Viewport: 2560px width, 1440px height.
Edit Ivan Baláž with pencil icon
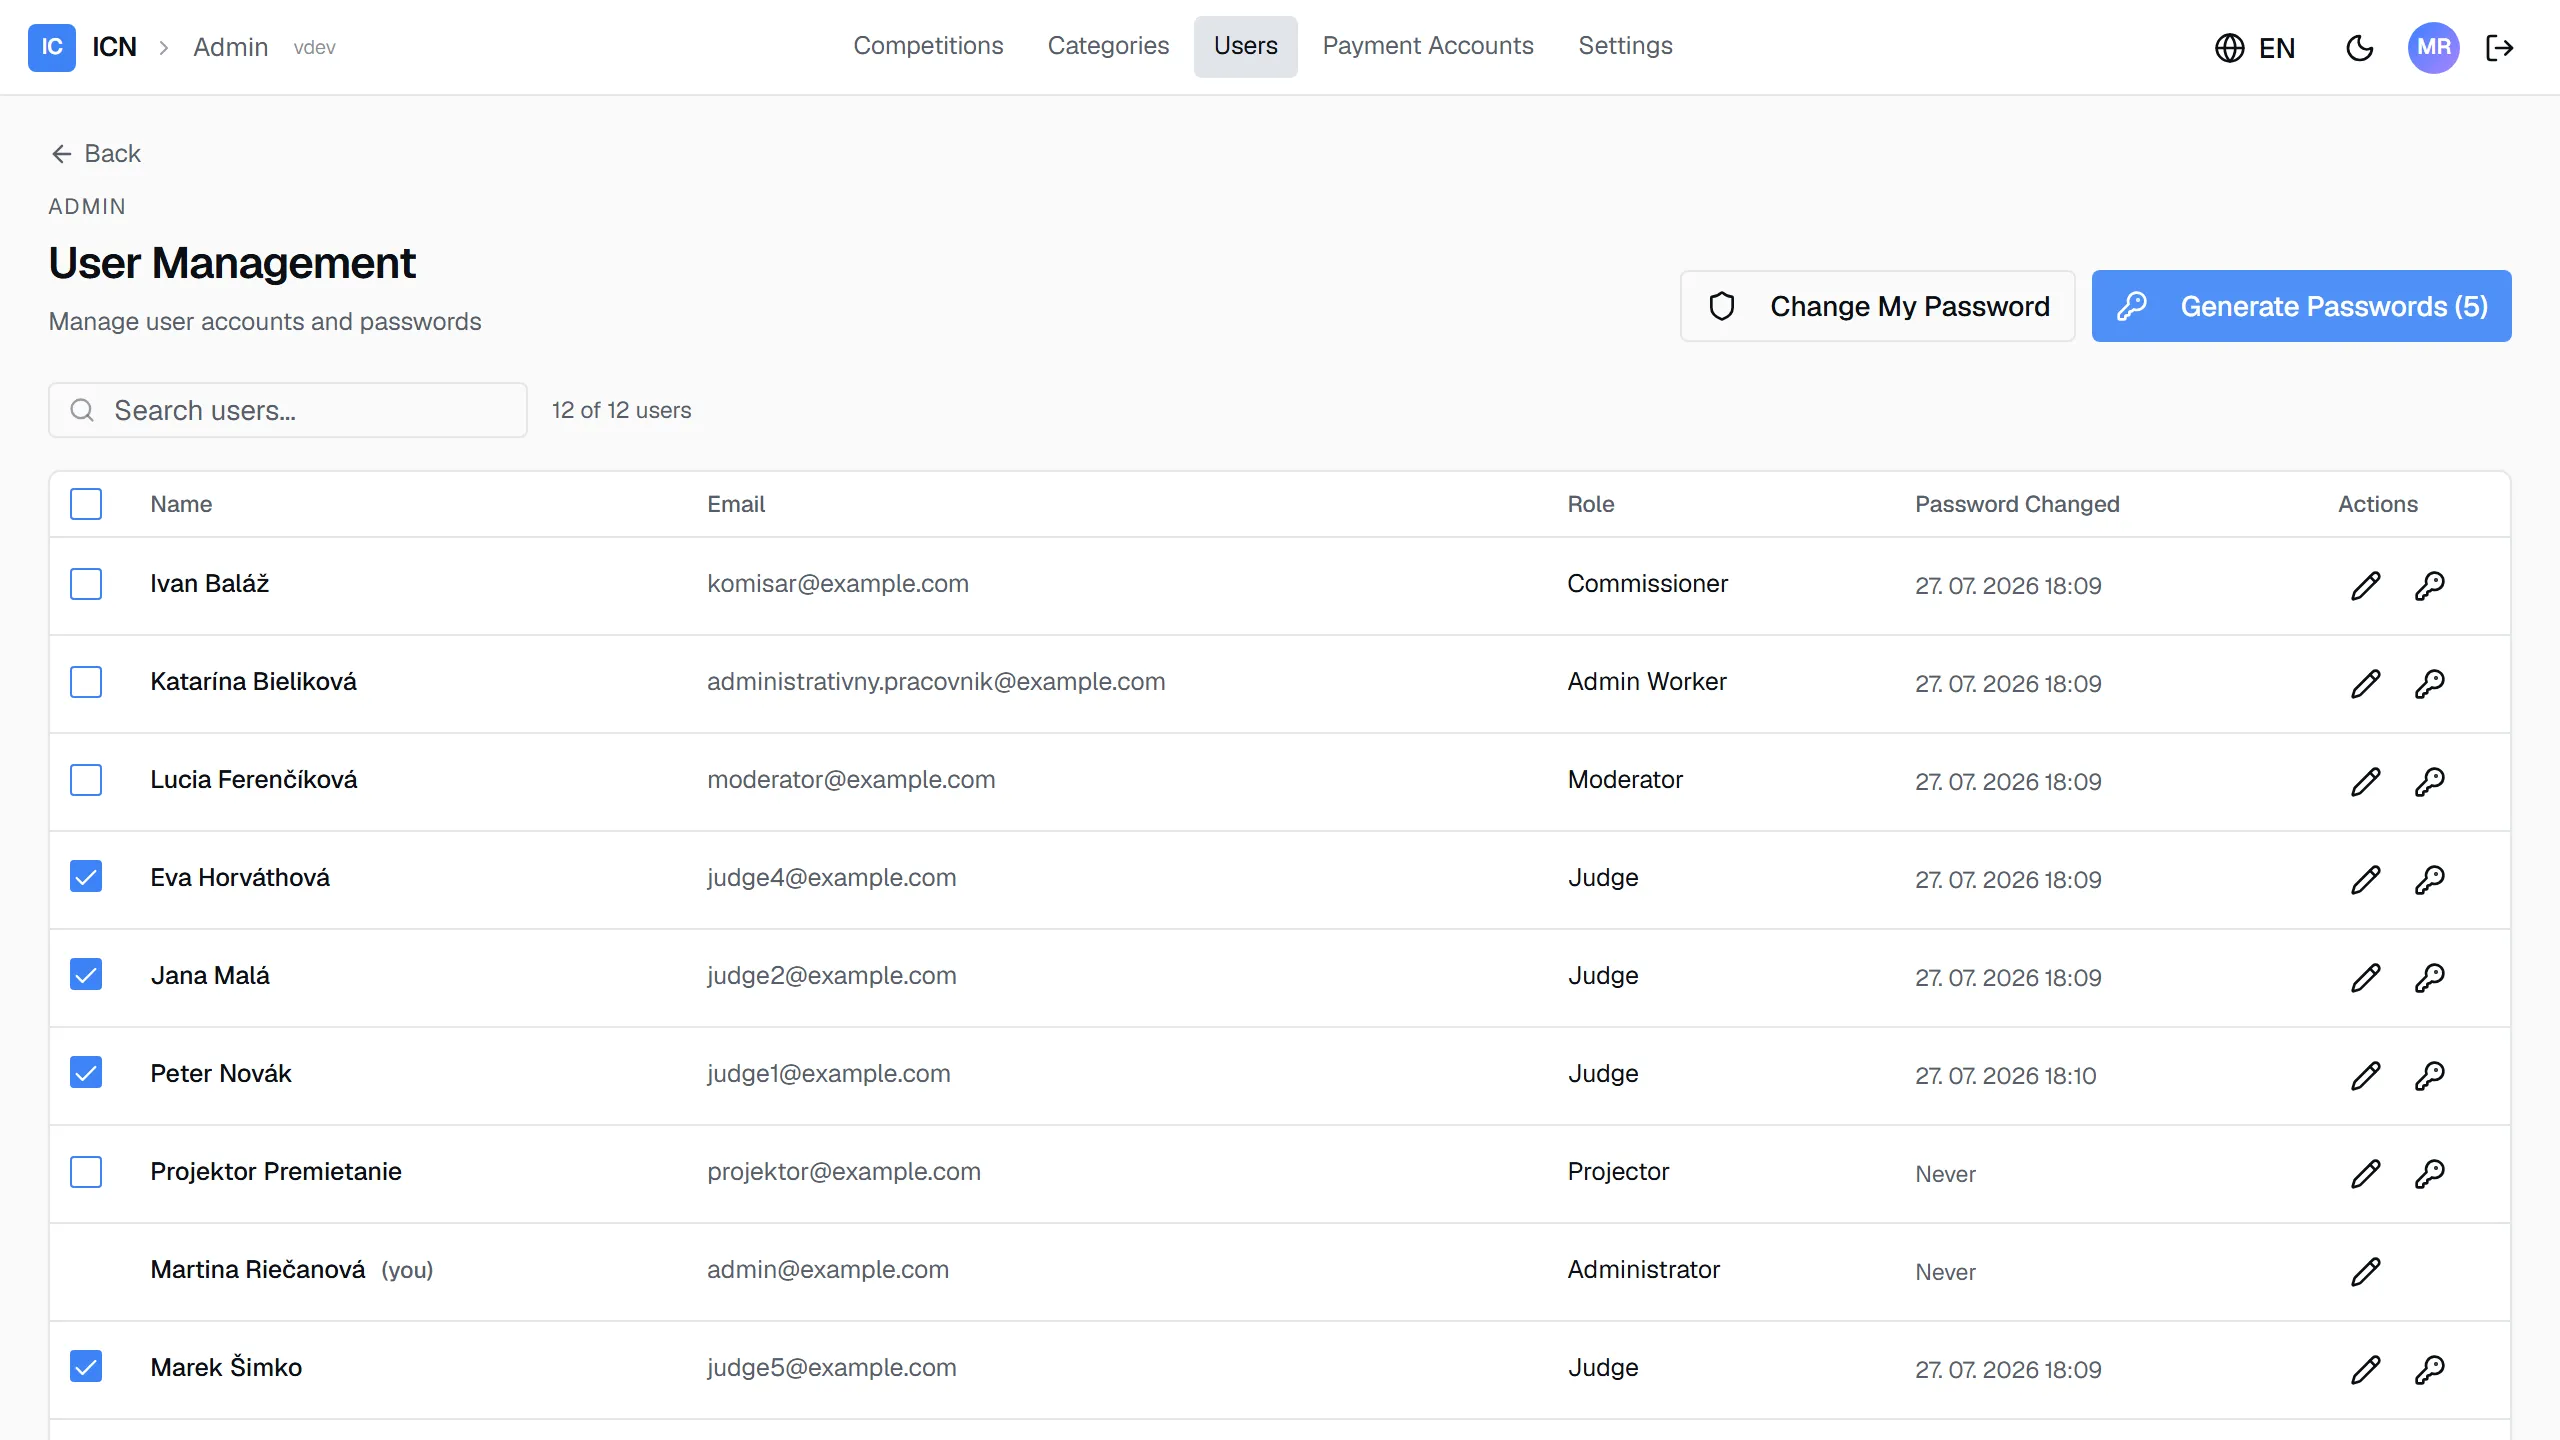pyautogui.click(x=2366, y=586)
